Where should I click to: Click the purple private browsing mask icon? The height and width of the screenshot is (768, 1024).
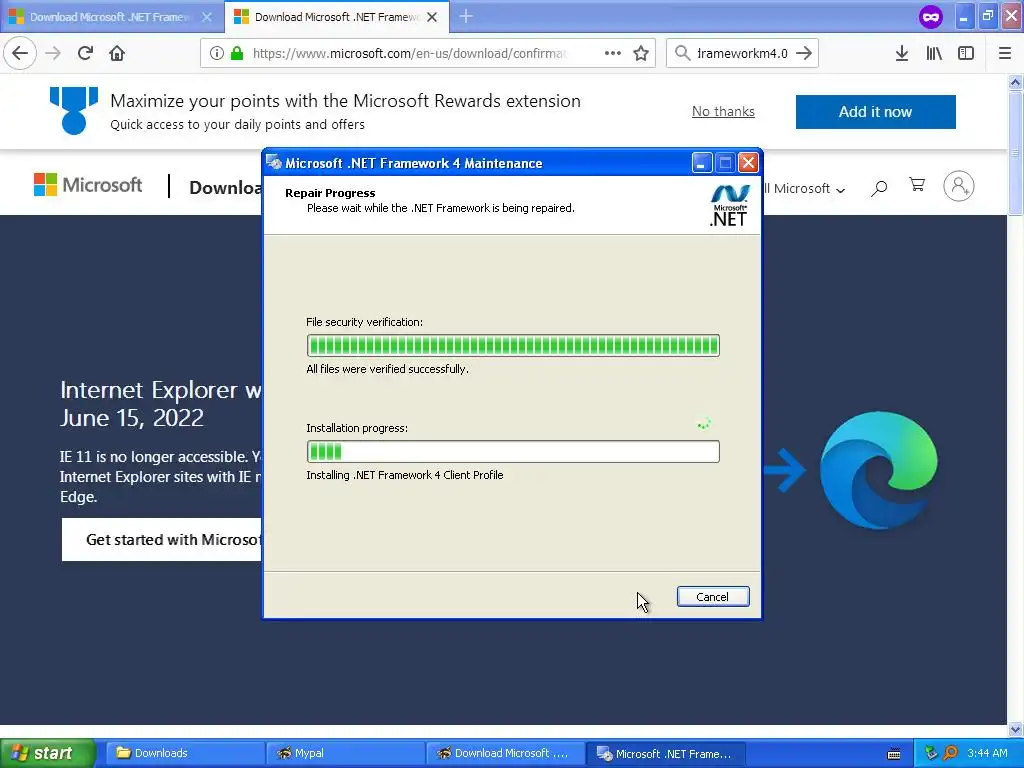point(931,16)
